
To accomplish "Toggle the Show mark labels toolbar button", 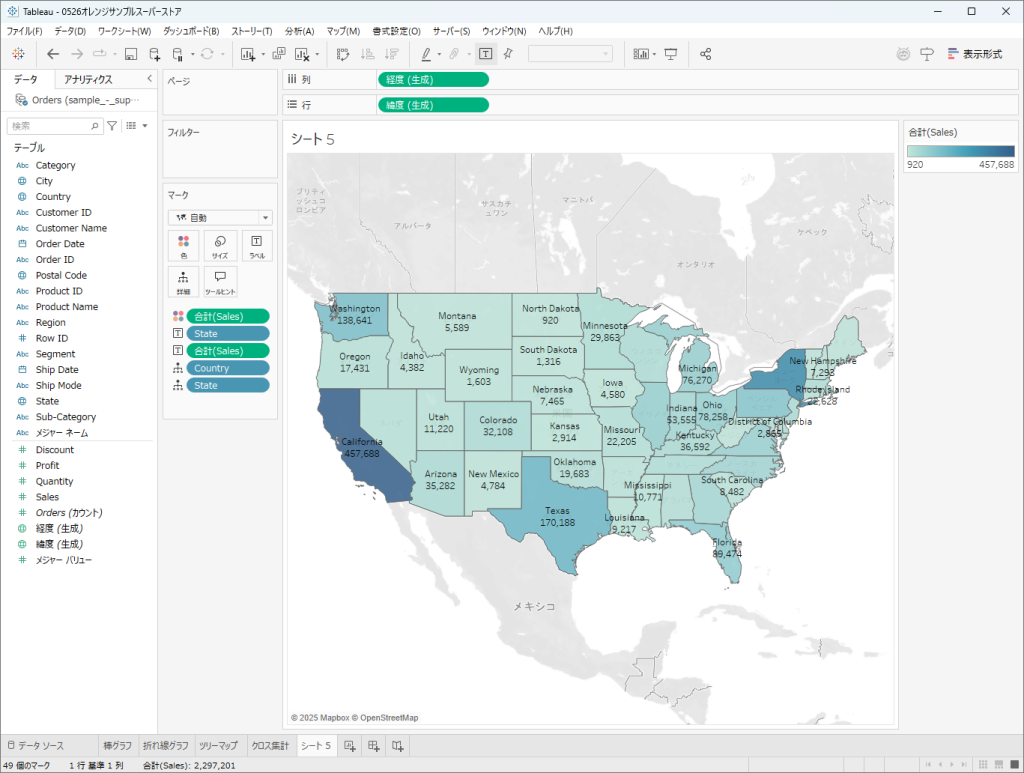I will click(x=486, y=54).
